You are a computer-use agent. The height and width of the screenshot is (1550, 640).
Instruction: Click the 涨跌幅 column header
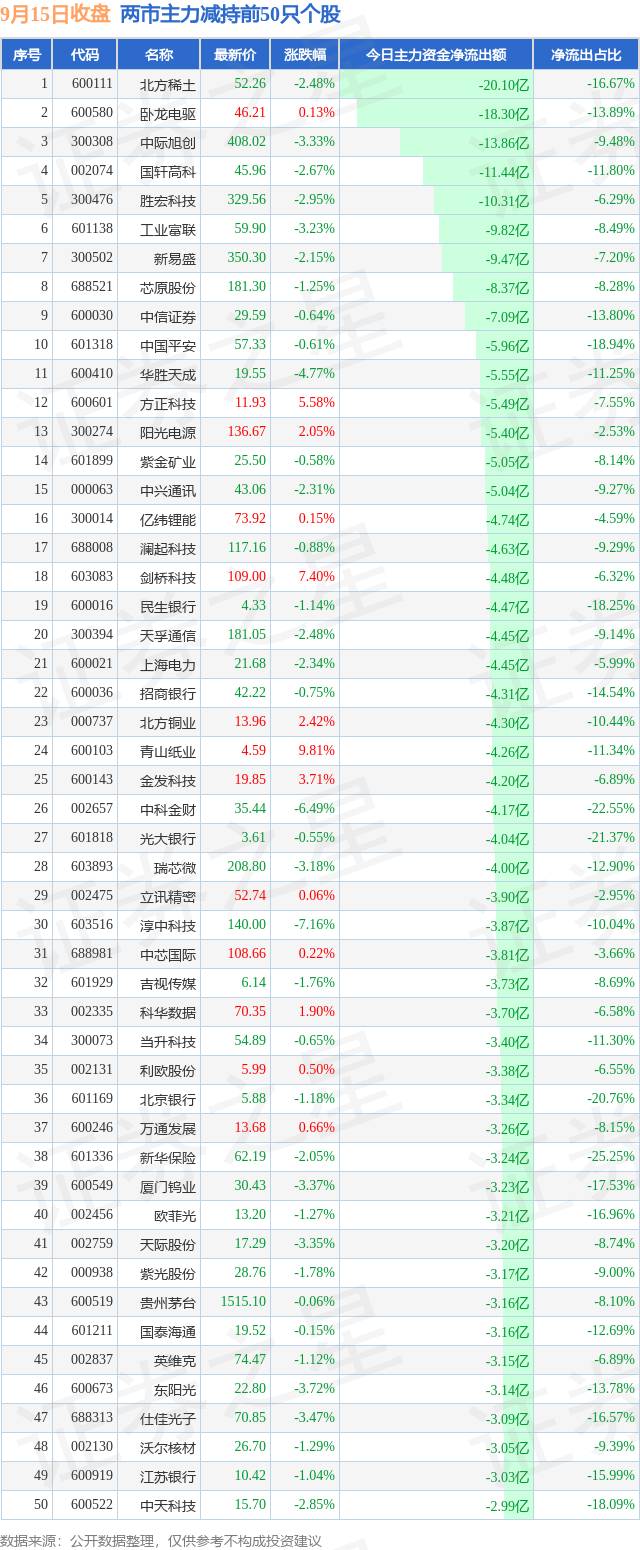click(304, 55)
